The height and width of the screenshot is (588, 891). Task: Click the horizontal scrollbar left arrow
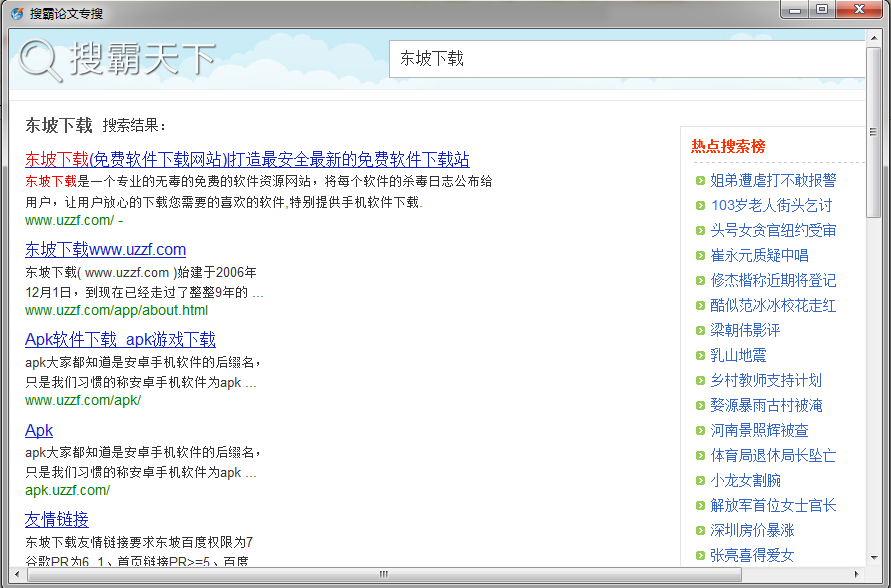[x=17, y=574]
